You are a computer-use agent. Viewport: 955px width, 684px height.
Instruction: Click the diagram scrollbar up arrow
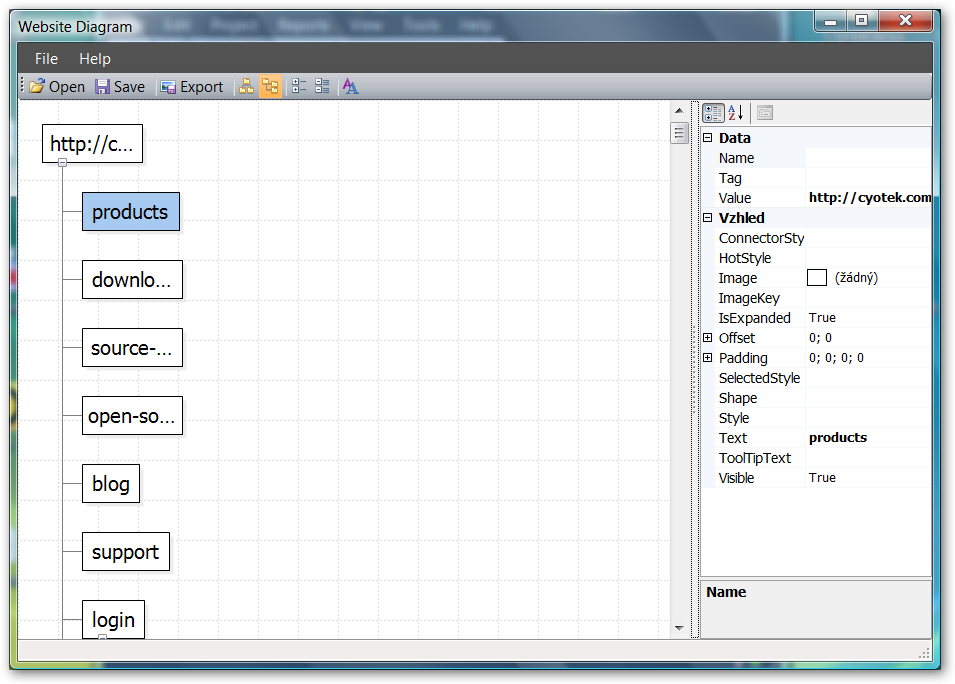point(679,111)
